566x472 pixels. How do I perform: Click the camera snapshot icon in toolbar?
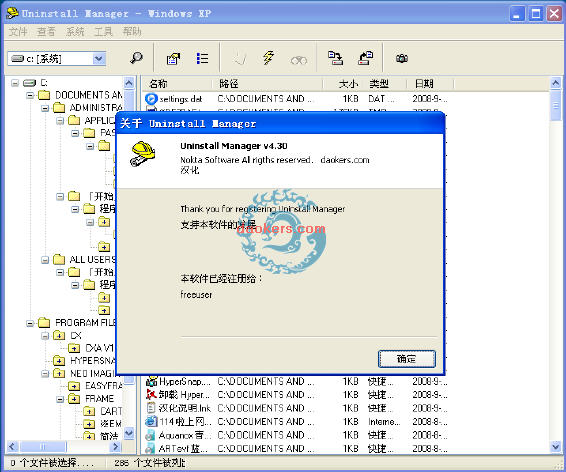pyautogui.click(x=402, y=58)
